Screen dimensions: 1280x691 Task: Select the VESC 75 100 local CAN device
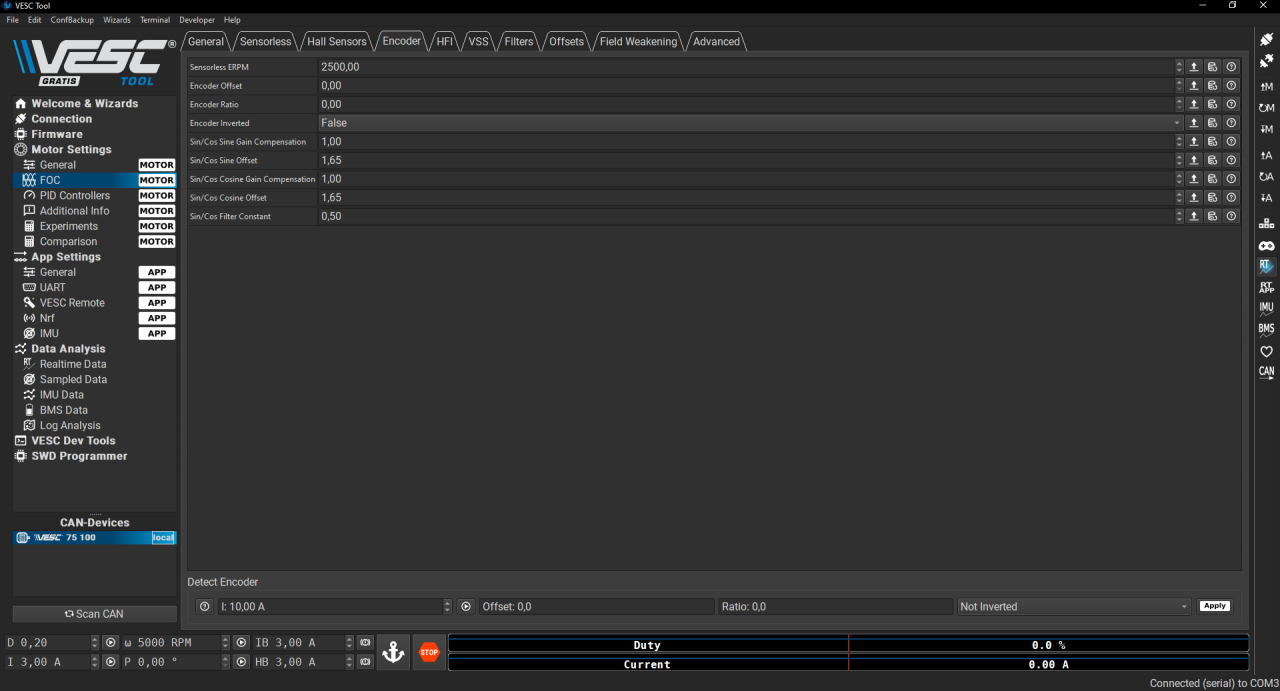[95, 538]
